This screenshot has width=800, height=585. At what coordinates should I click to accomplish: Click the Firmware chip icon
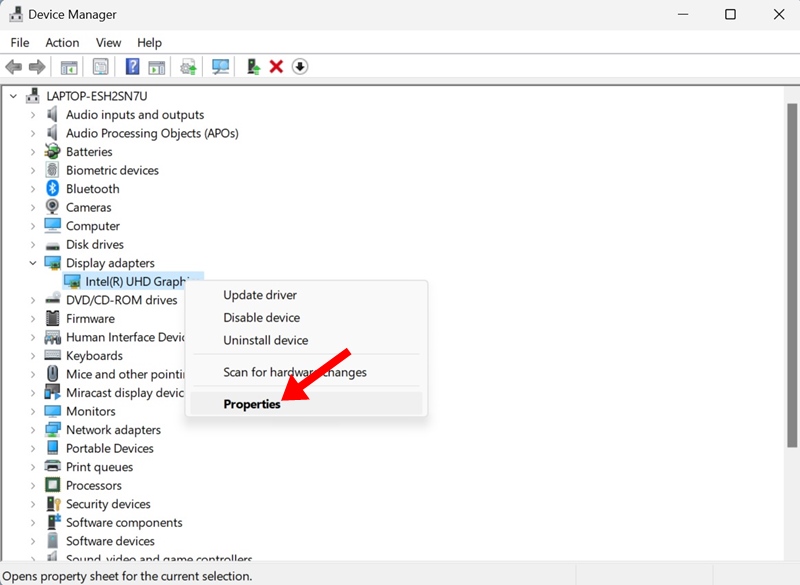[x=53, y=318]
